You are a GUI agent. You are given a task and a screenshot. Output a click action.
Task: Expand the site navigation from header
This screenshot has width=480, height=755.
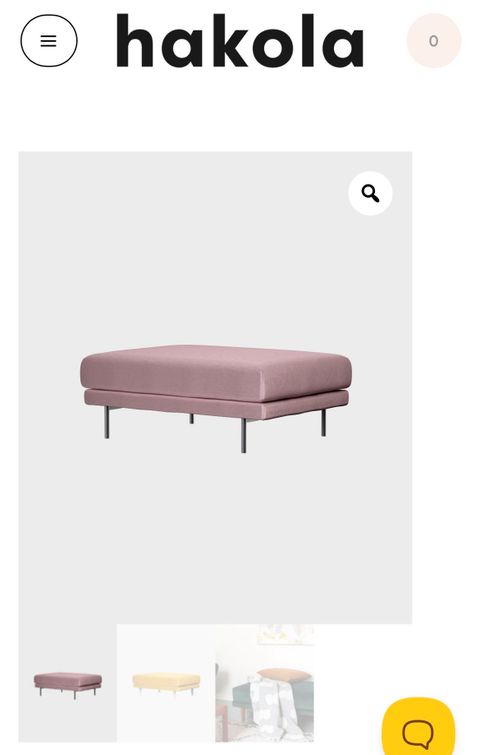49,40
